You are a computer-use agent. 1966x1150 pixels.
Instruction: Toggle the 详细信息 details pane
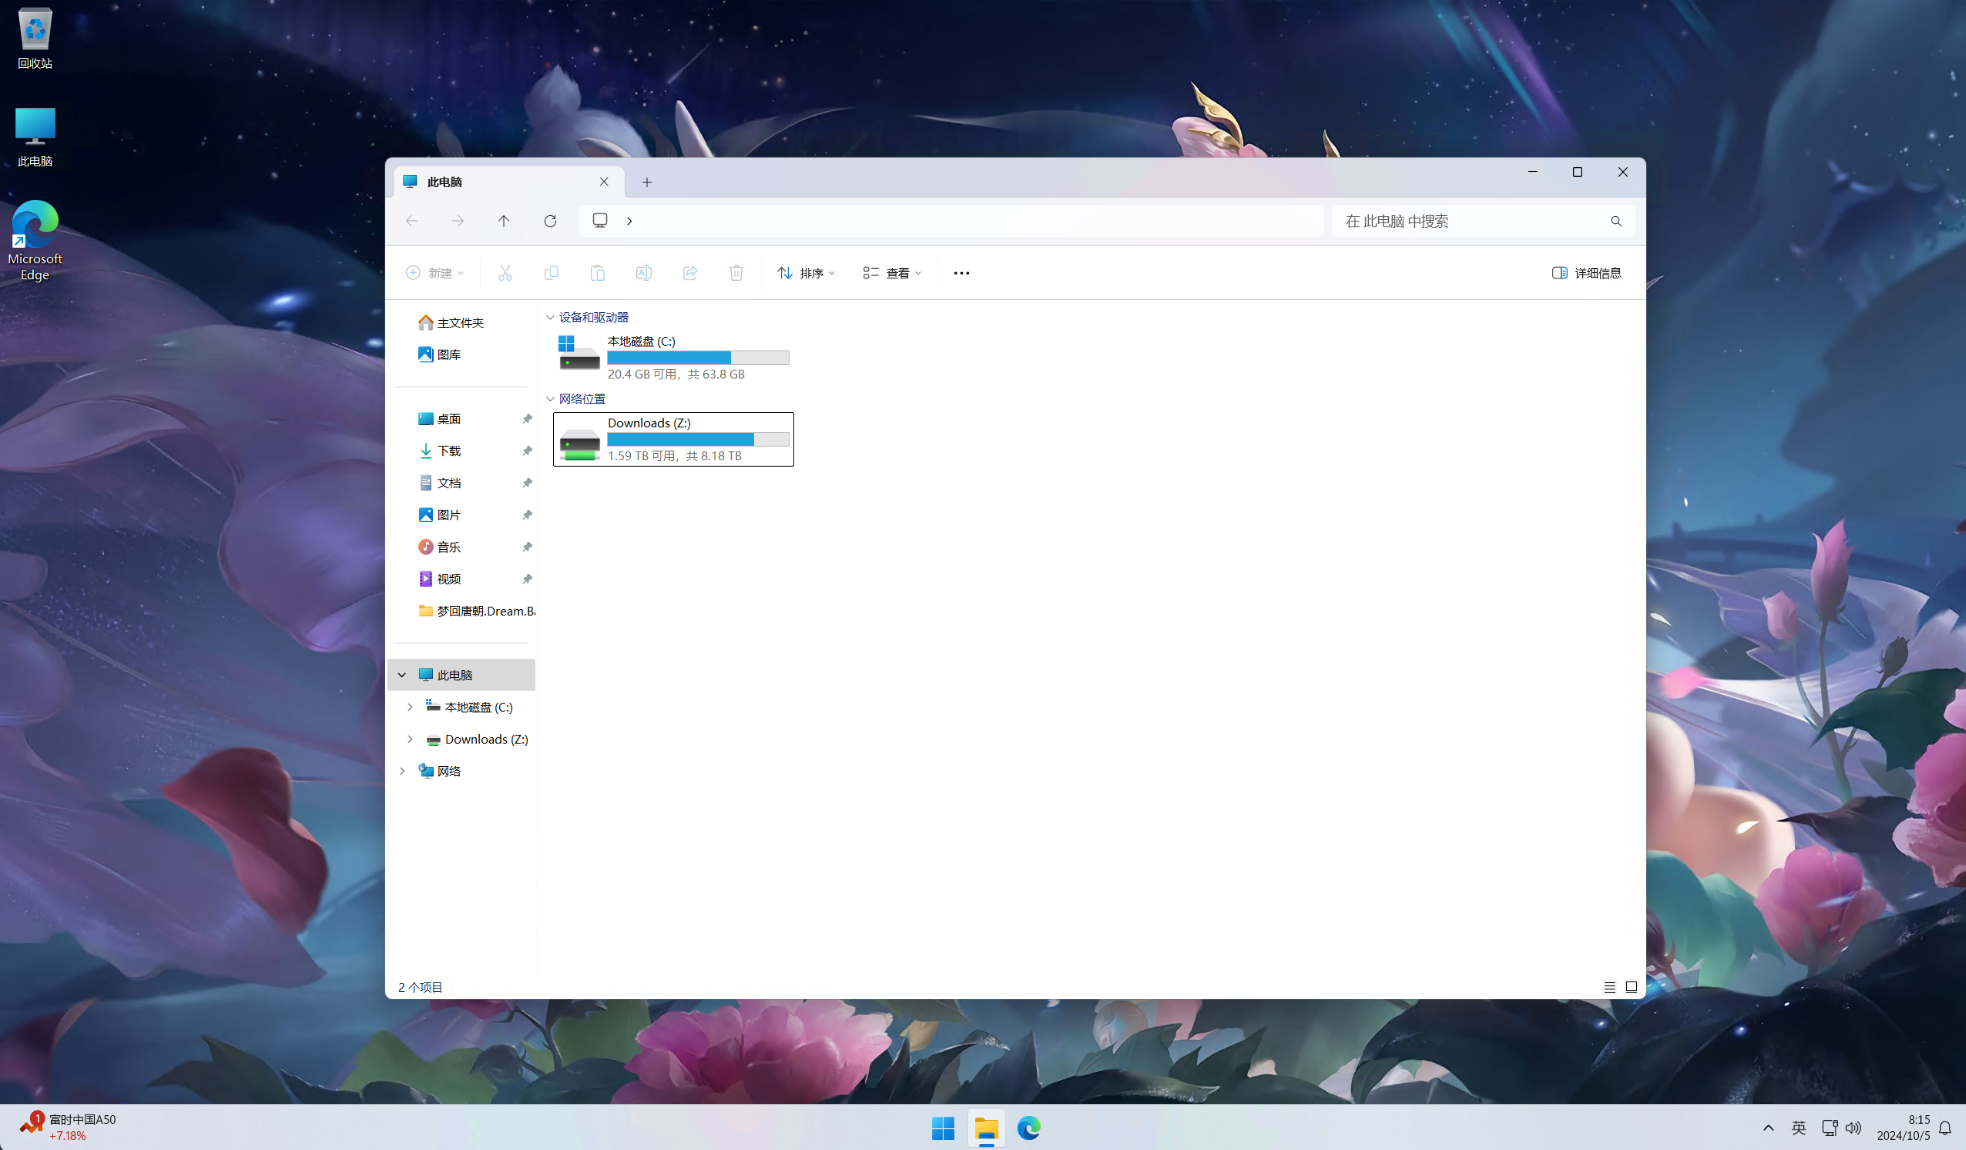tap(1586, 273)
